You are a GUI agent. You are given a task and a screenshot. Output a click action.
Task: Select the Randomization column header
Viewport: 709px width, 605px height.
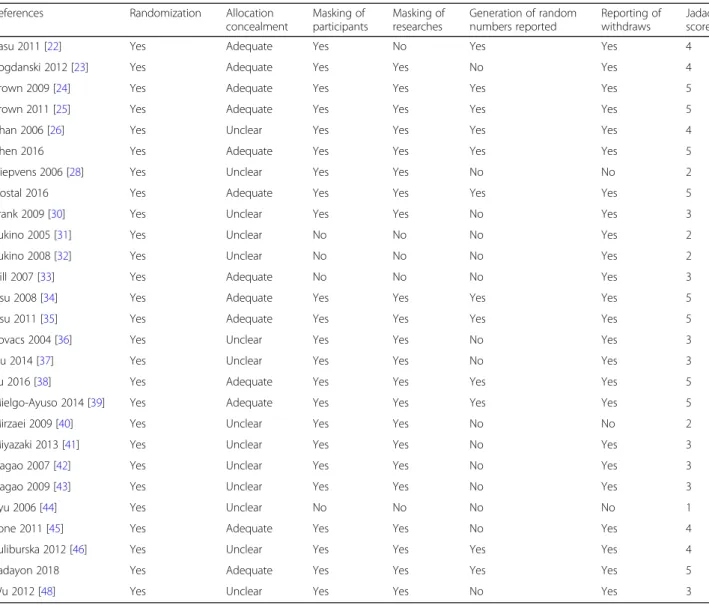(165, 13)
